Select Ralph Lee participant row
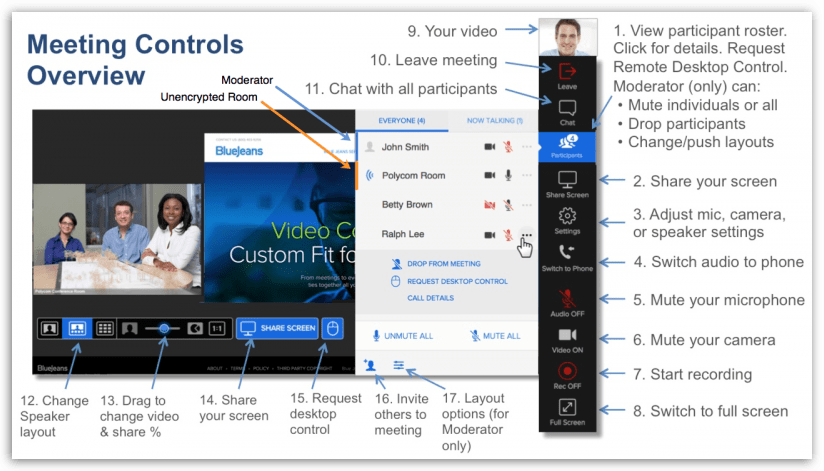Viewport: 824px width, 471px height. (447, 234)
